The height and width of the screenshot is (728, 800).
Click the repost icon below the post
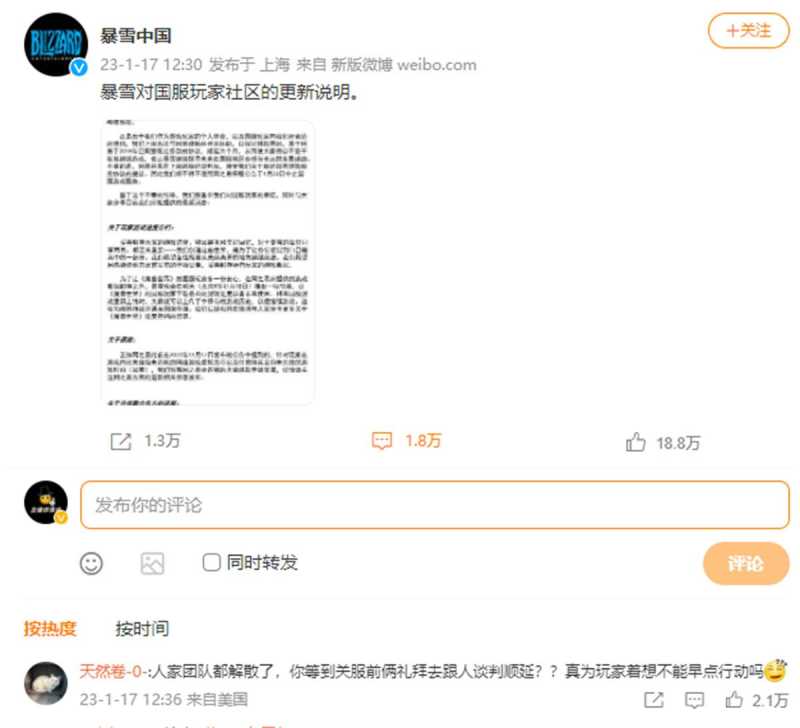[x=121, y=442]
